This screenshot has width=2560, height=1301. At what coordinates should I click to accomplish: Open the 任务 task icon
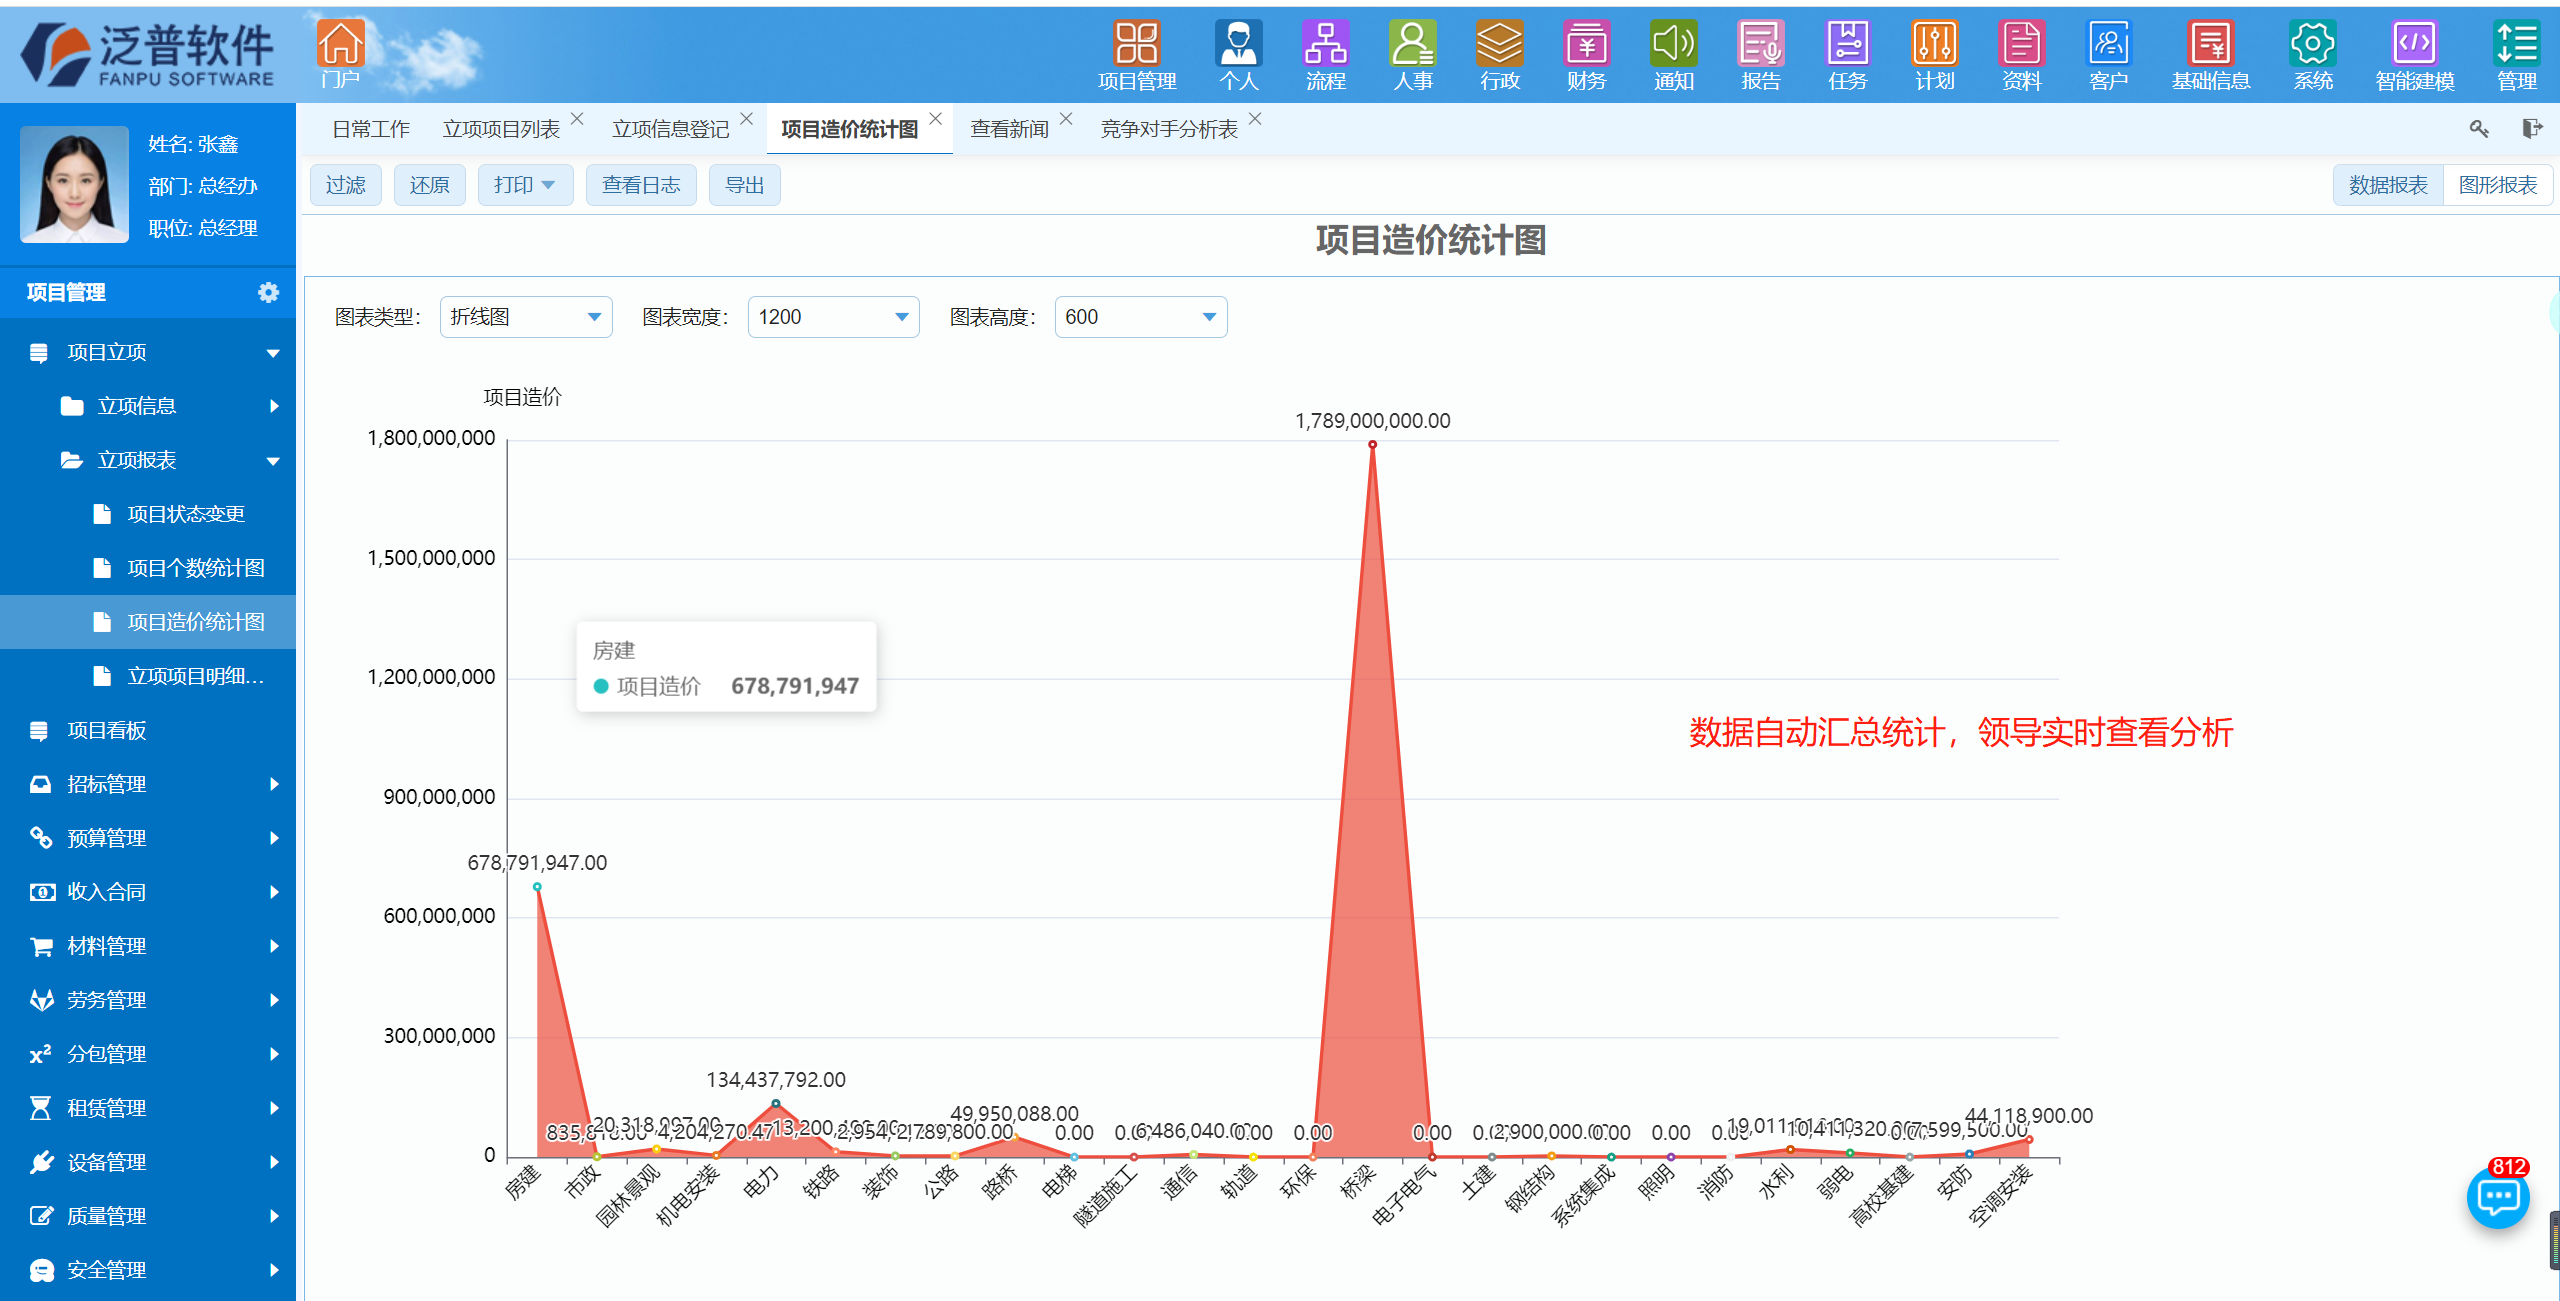point(1847,56)
